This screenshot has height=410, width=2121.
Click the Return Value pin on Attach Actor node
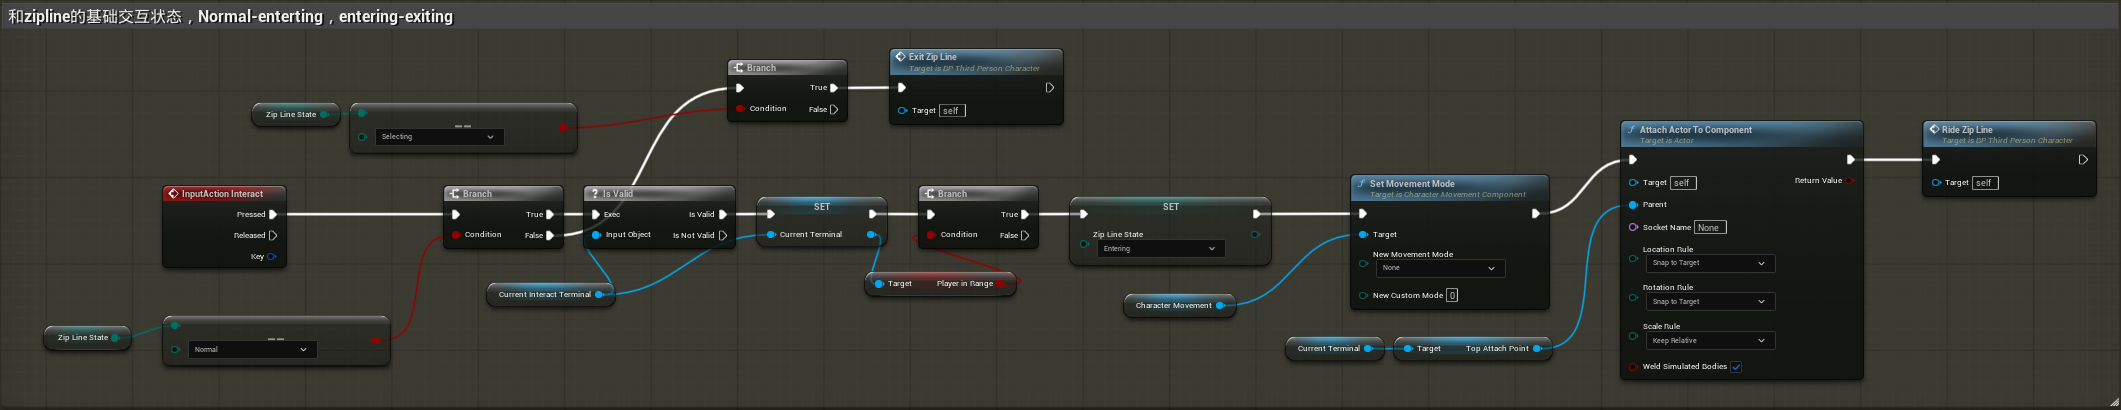click(x=1851, y=181)
